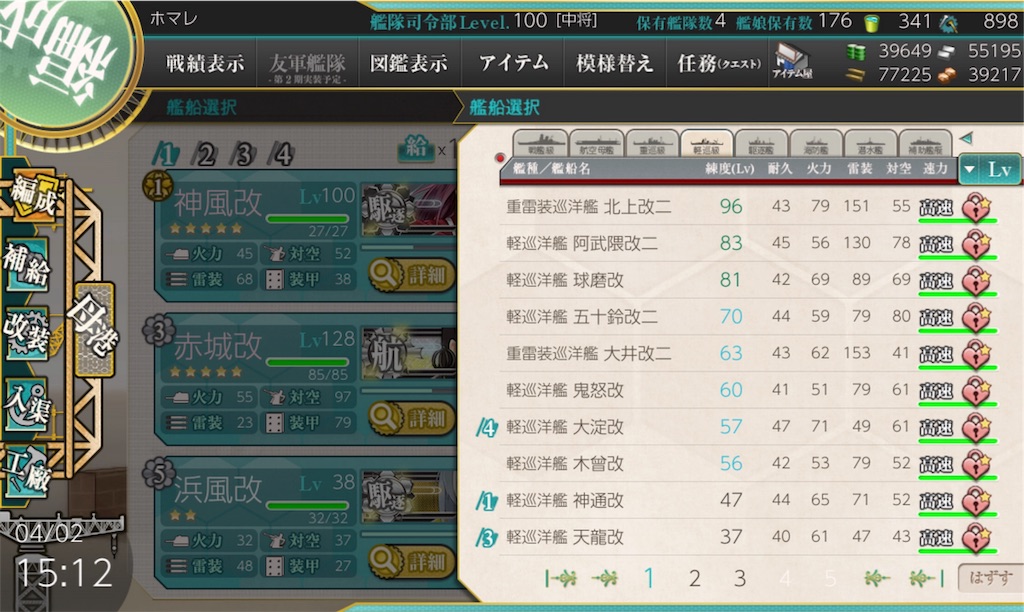
Task: Open the 入渠 docking sidebar icon
Action: point(26,404)
